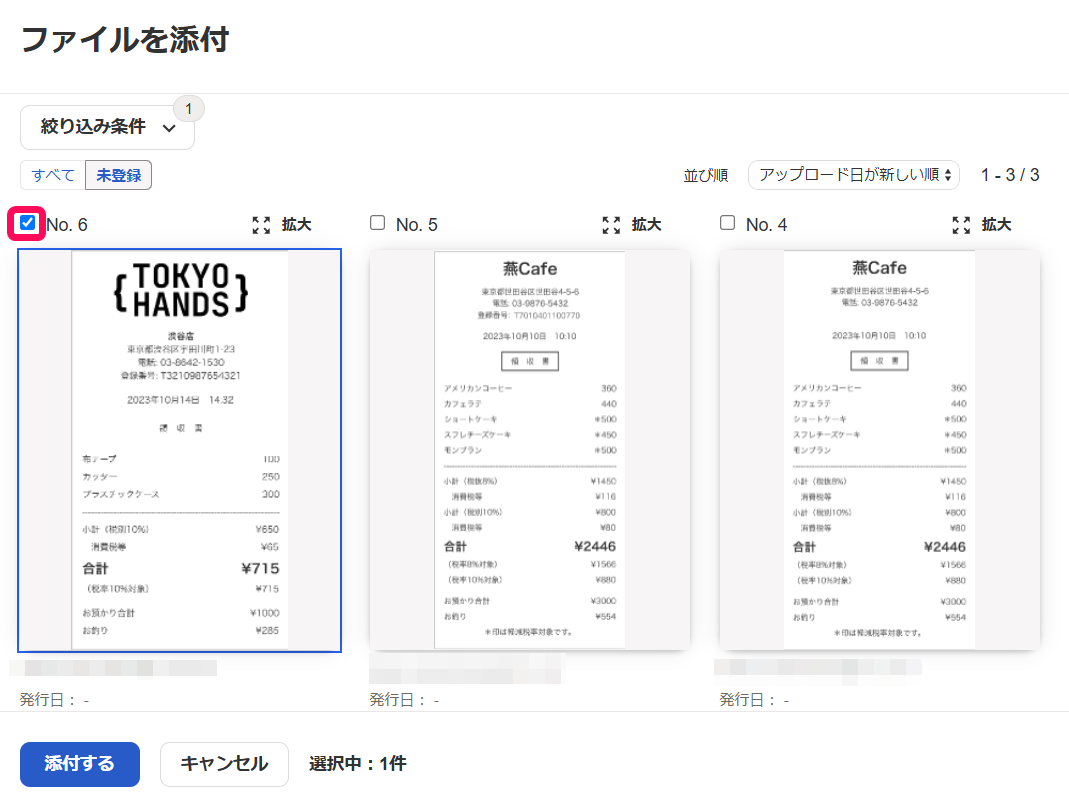The height and width of the screenshot is (809, 1069).
Task: Switch to the すべて tab
Action: click(53, 175)
